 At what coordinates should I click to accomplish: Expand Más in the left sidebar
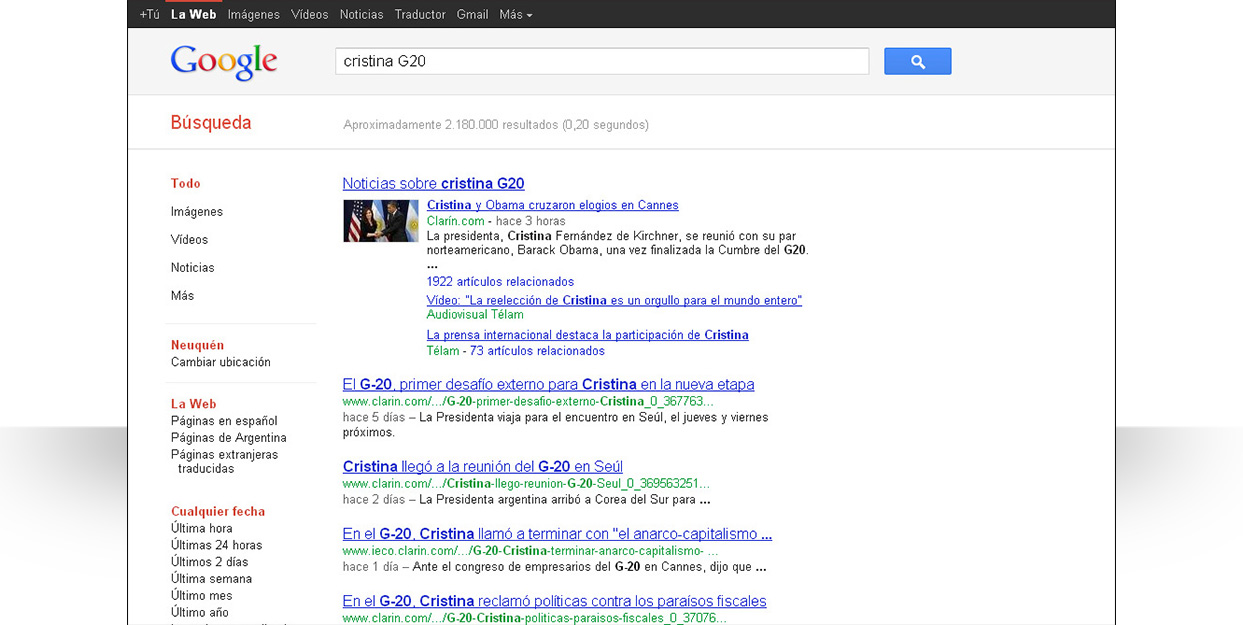[182, 296]
